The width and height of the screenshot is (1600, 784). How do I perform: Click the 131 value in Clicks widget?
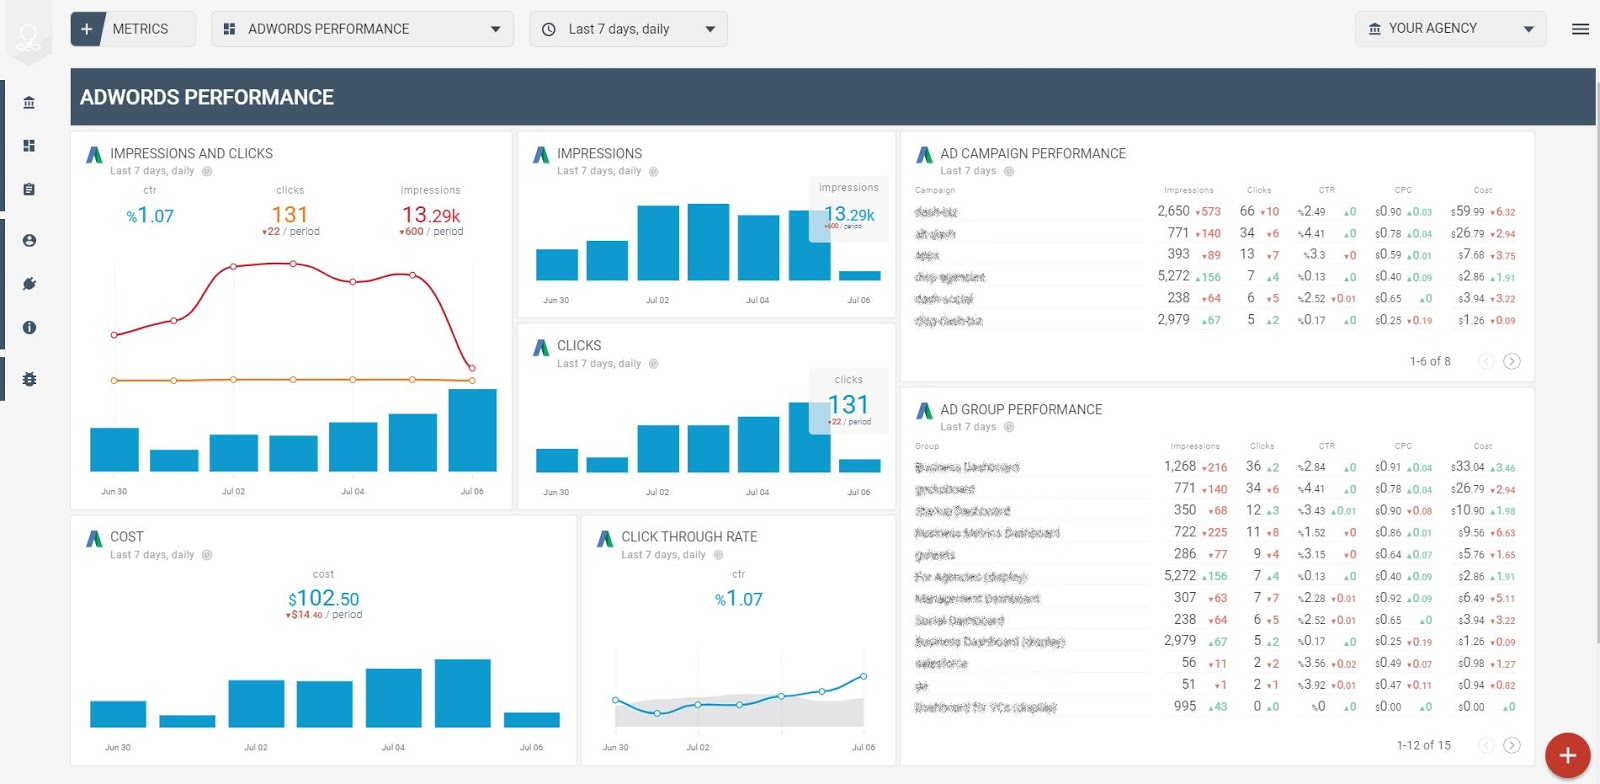pos(848,404)
